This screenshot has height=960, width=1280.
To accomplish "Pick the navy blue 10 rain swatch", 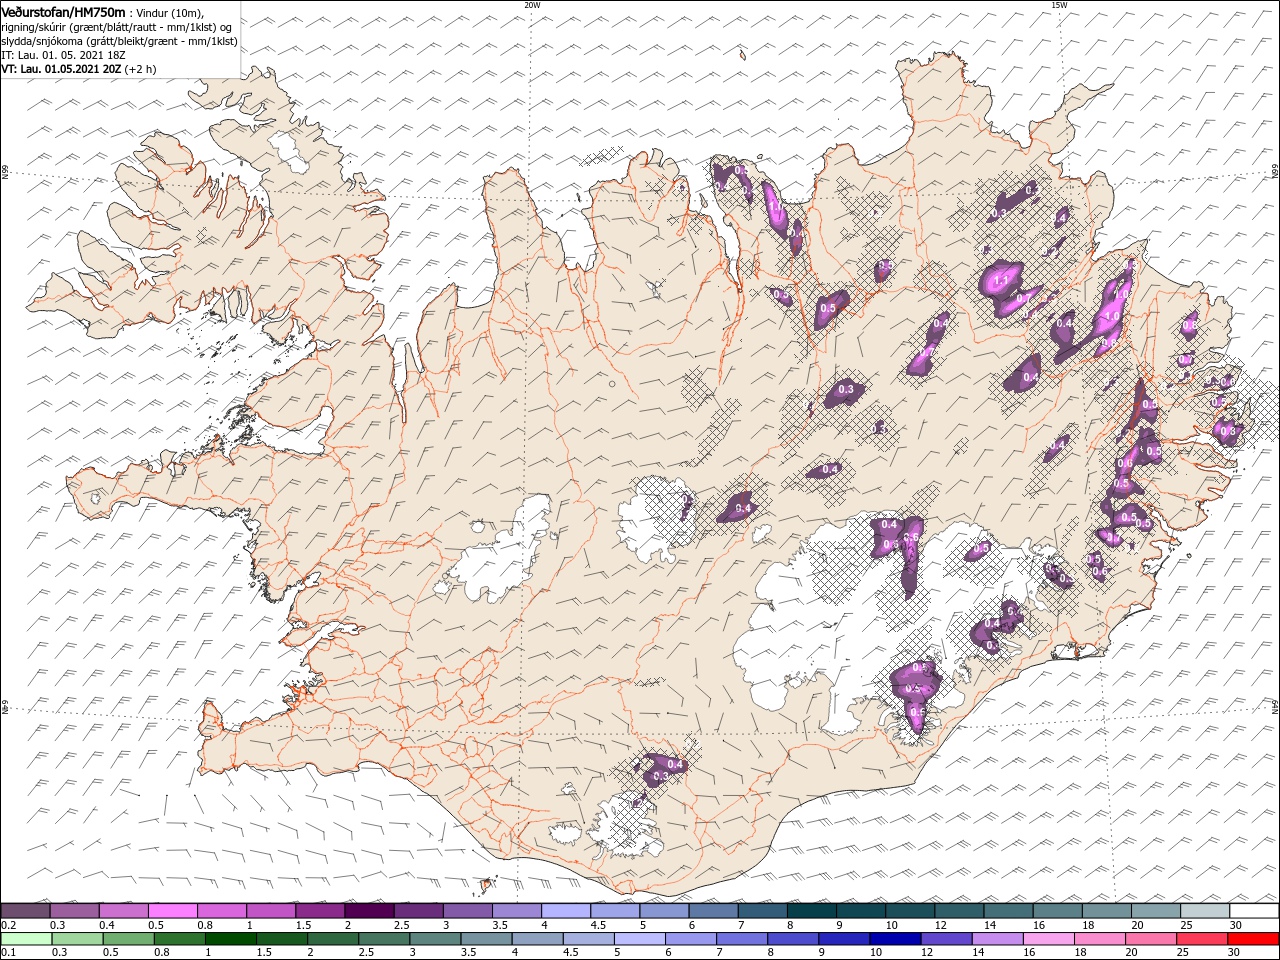I will tap(896, 939).
